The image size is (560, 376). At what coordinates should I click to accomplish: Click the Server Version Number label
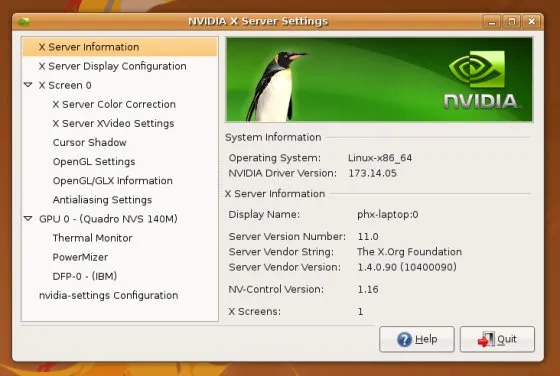[x=287, y=236]
